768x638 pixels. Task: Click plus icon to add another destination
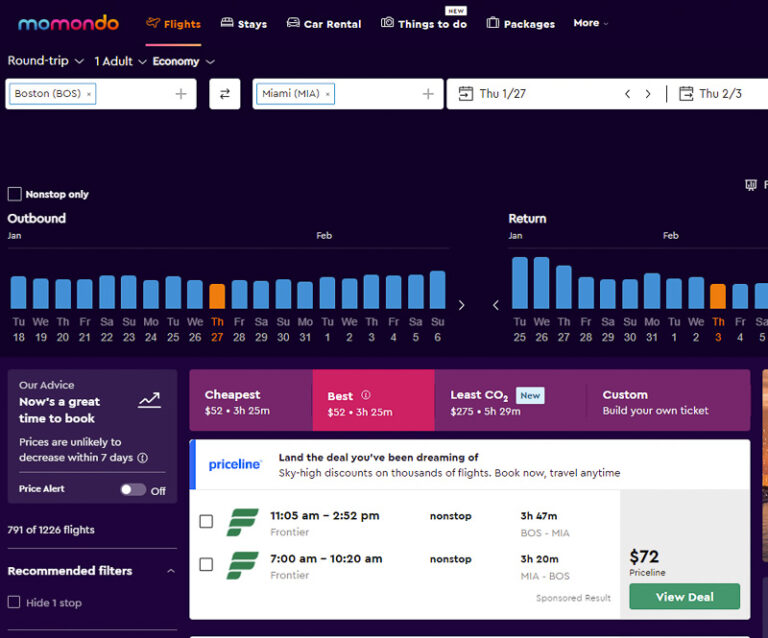click(x=428, y=94)
